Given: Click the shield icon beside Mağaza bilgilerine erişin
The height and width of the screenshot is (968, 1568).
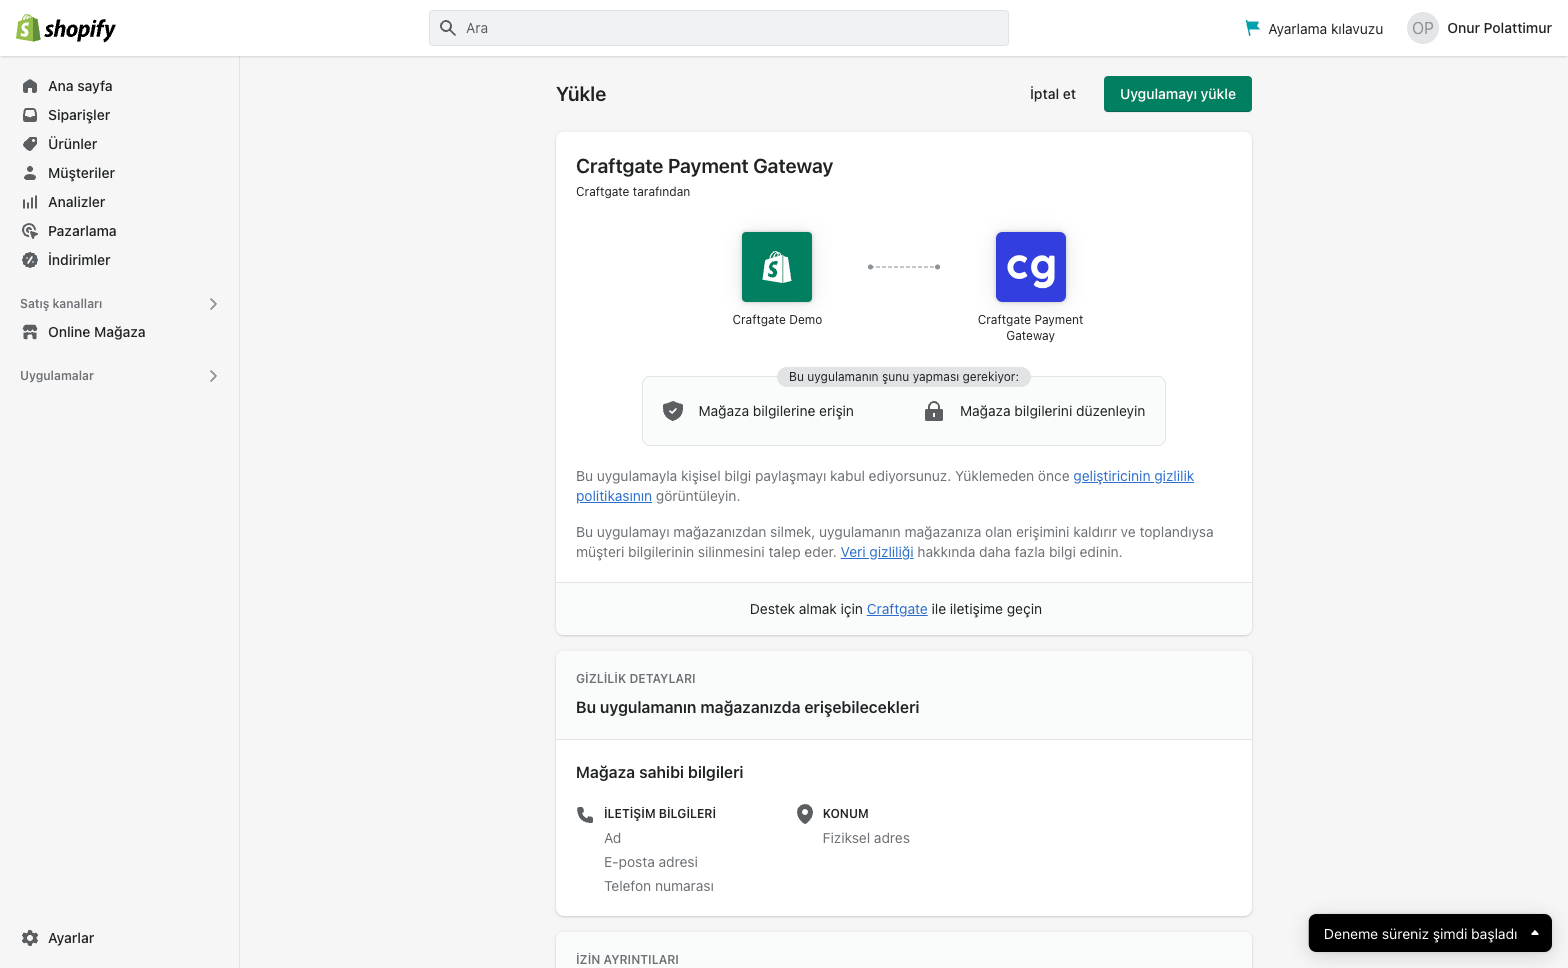Looking at the screenshot, I should coord(673,411).
